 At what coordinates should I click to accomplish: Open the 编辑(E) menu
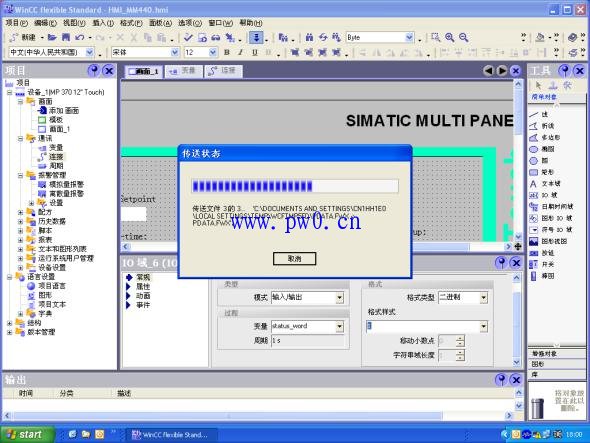[x=45, y=23]
